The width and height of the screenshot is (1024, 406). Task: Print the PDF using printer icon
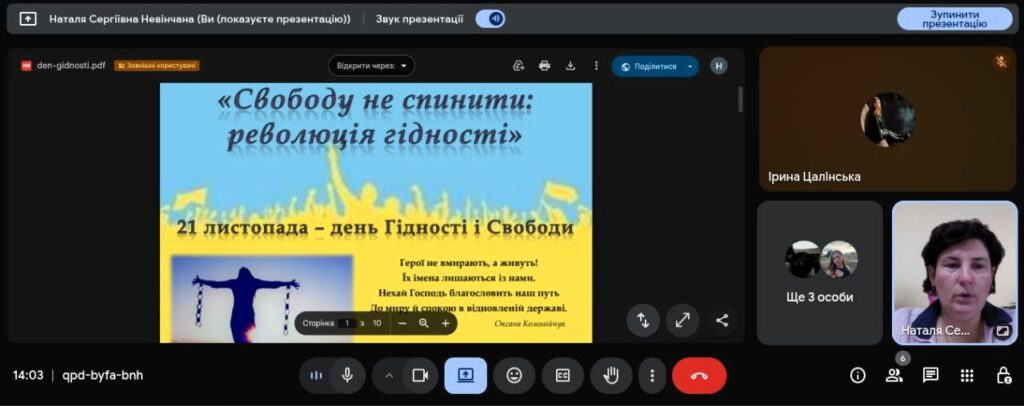click(x=544, y=66)
